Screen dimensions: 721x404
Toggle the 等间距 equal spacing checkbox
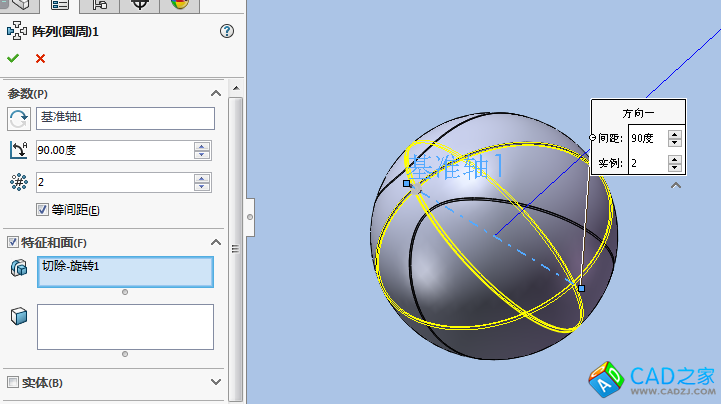point(42,210)
